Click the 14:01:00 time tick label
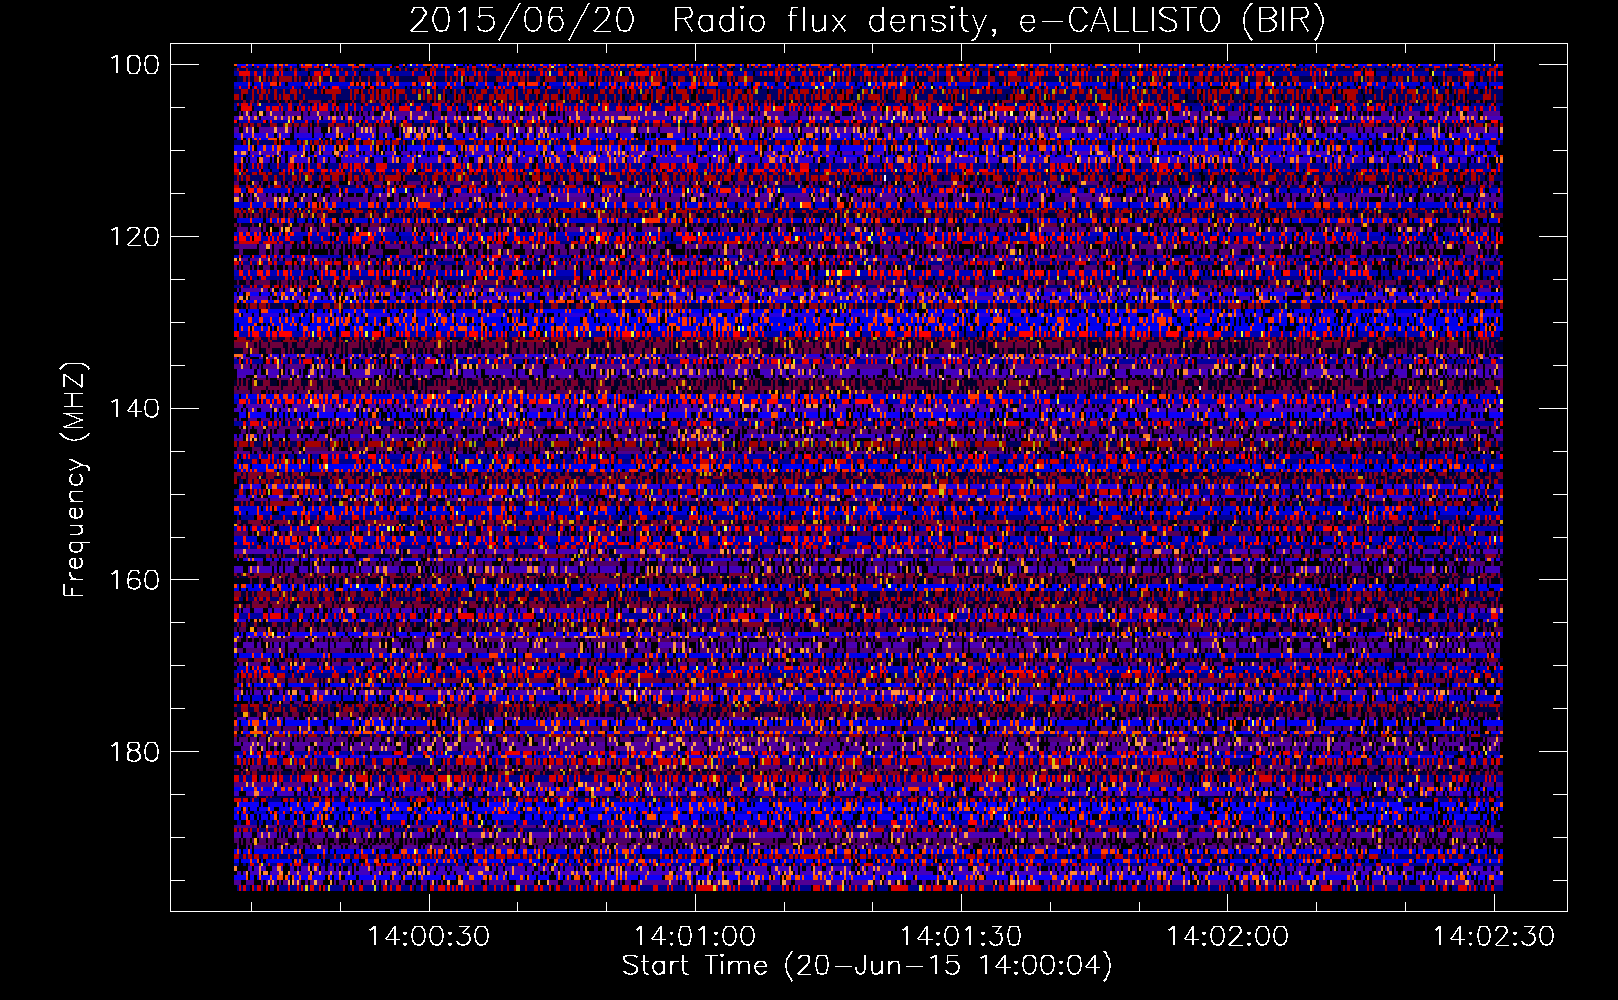This screenshot has width=1618, height=1000. click(695, 937)
